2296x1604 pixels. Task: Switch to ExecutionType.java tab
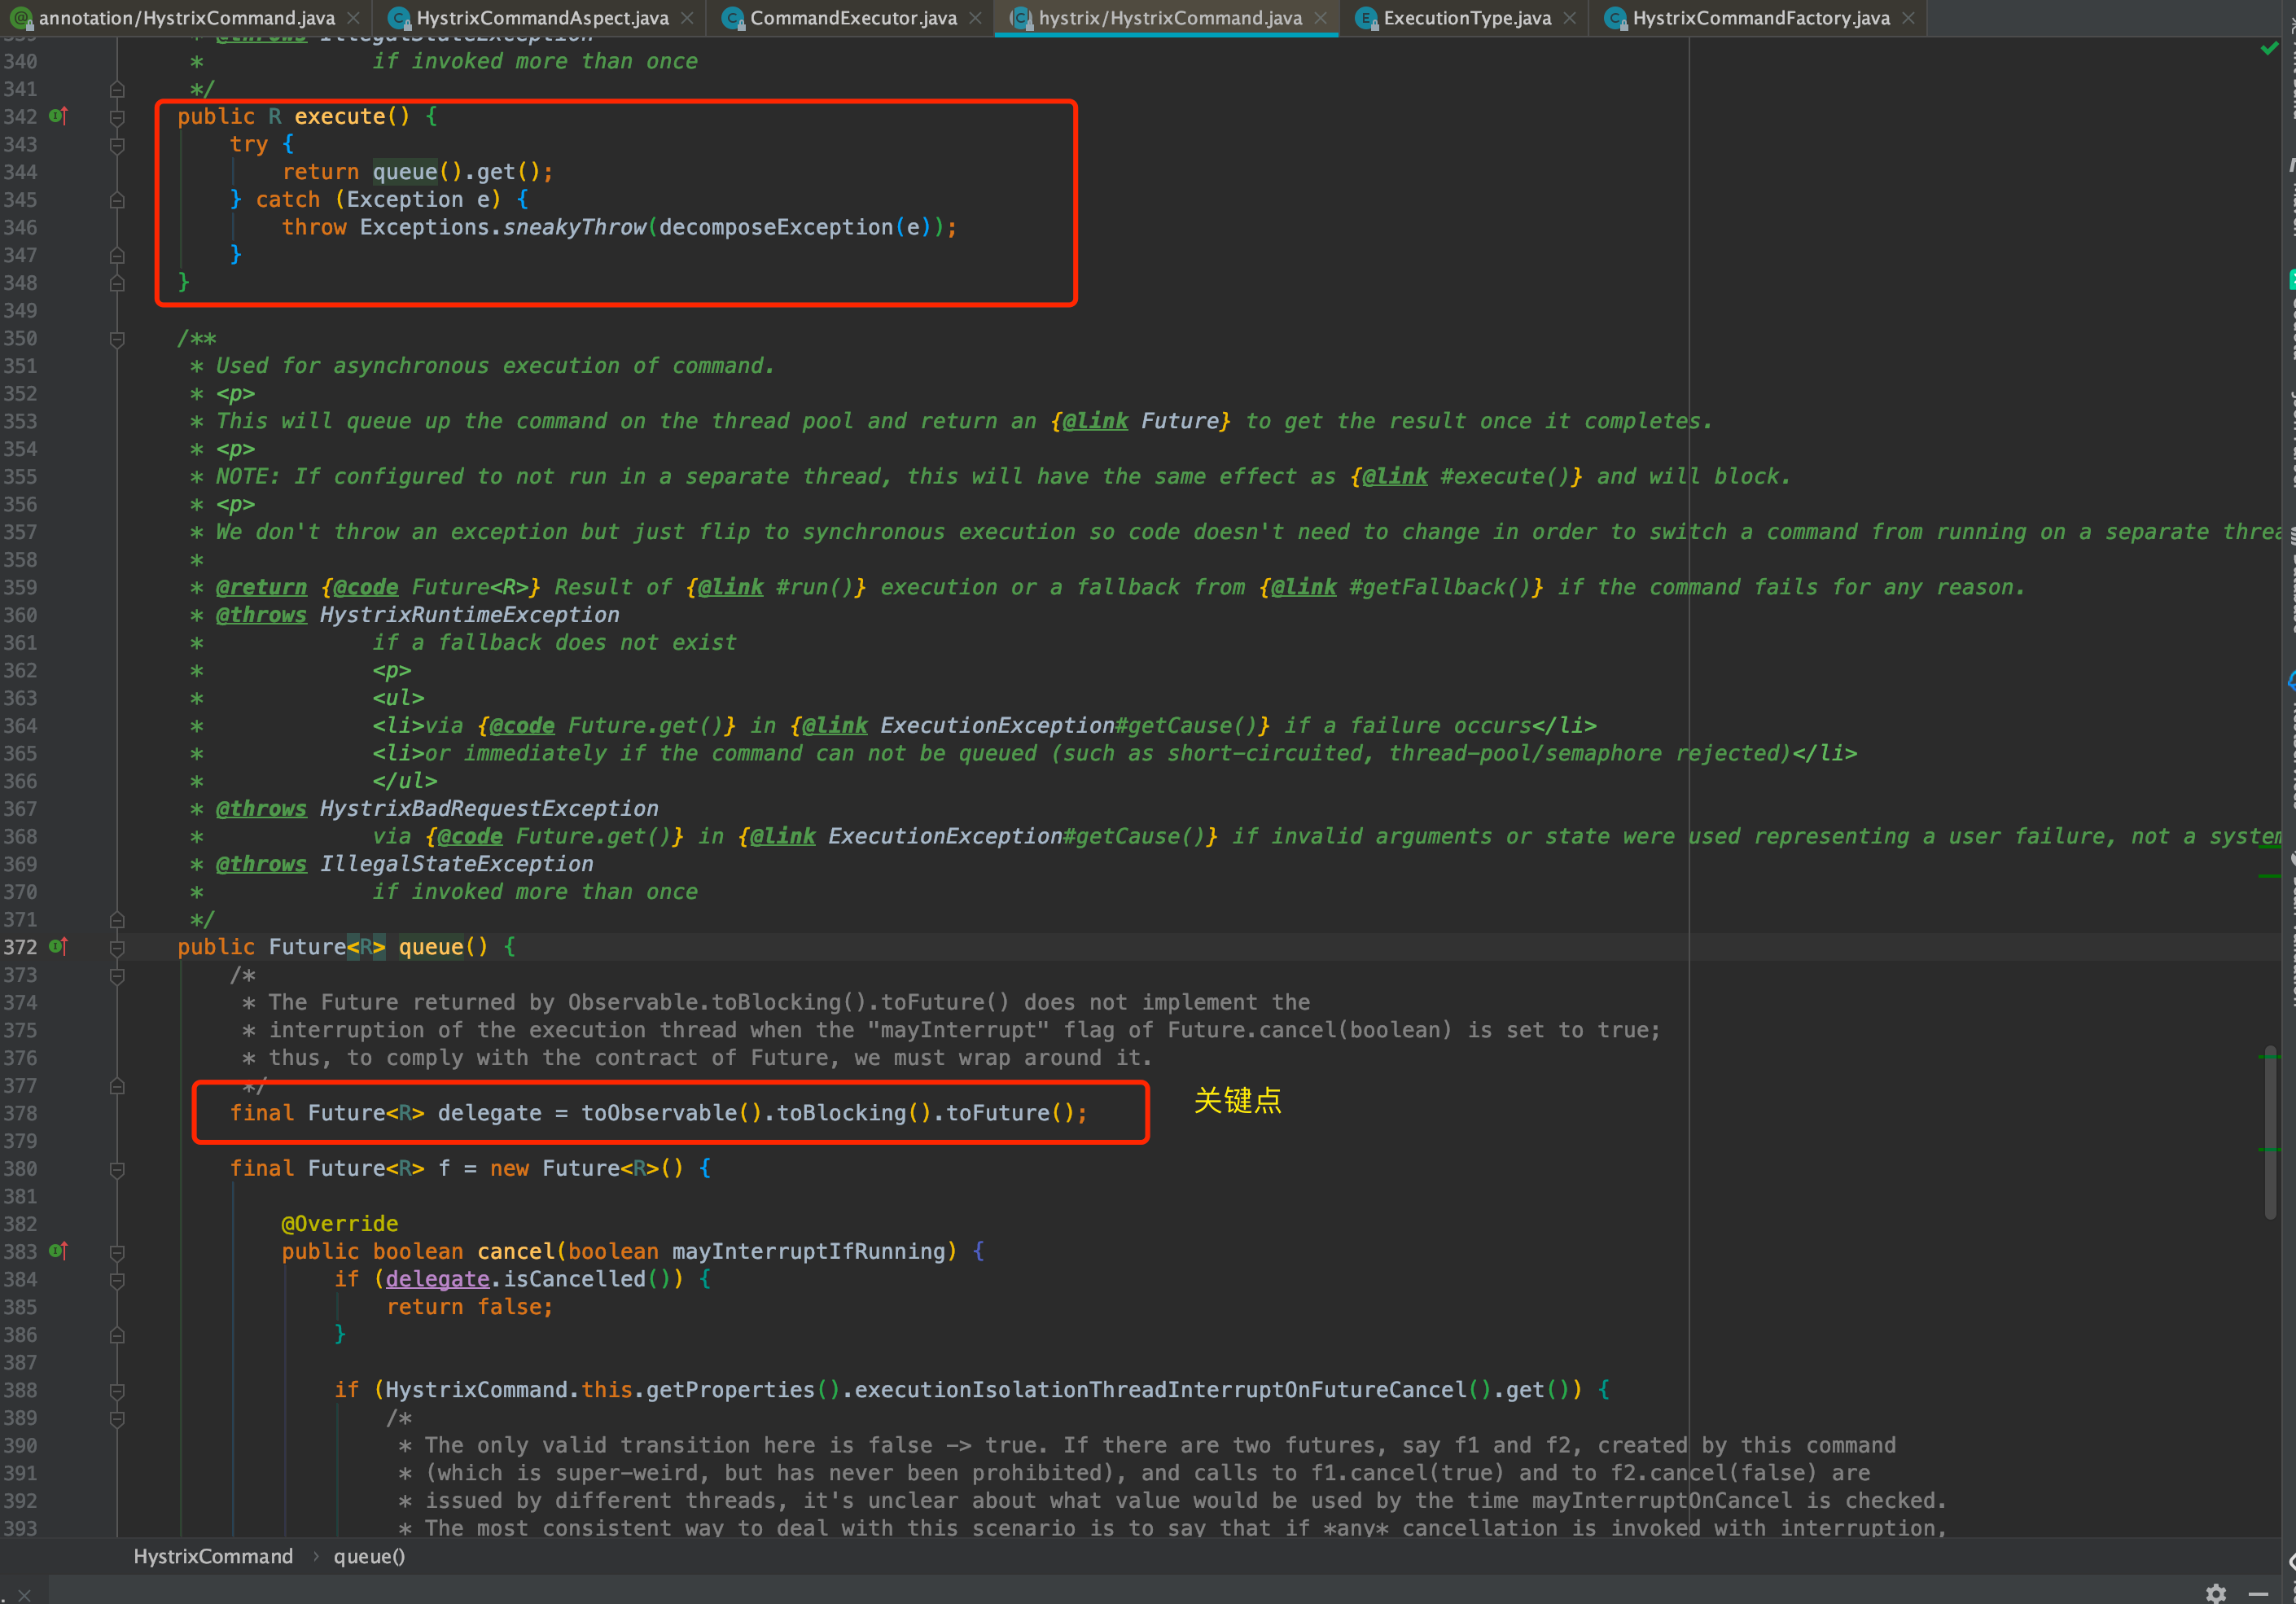1466,18
